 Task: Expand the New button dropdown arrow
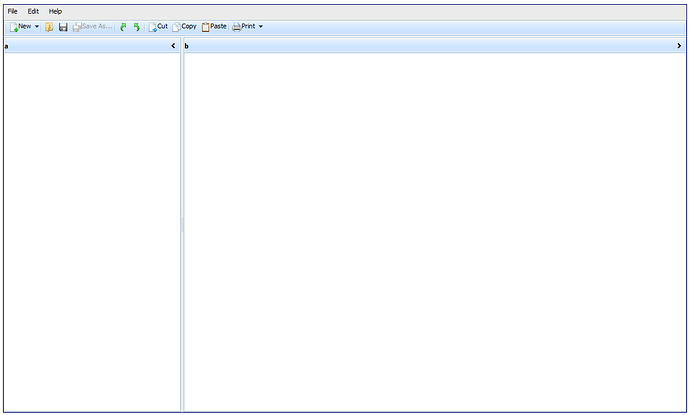pos(37,27)
